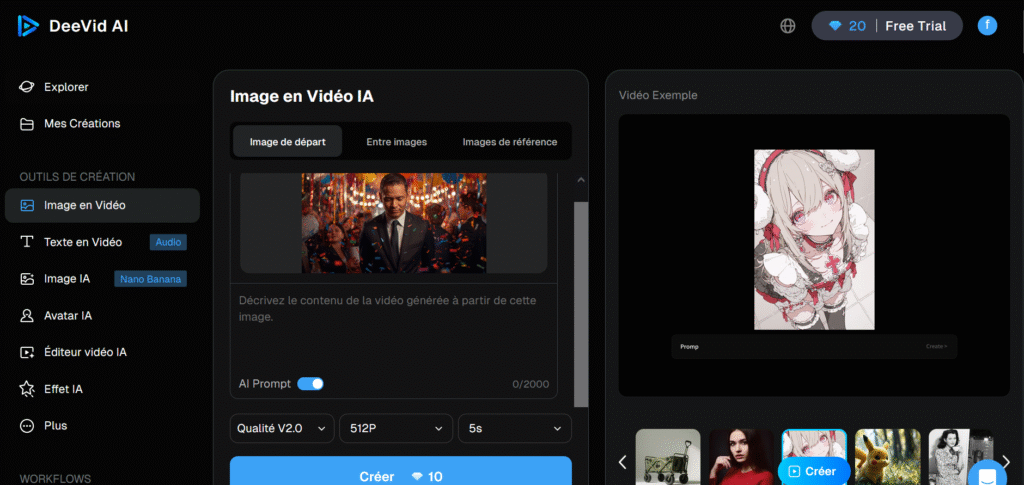This screenshot has height=485, width=1024.
Task: Open Explorer from the sidebar
Action: [66, 87]
